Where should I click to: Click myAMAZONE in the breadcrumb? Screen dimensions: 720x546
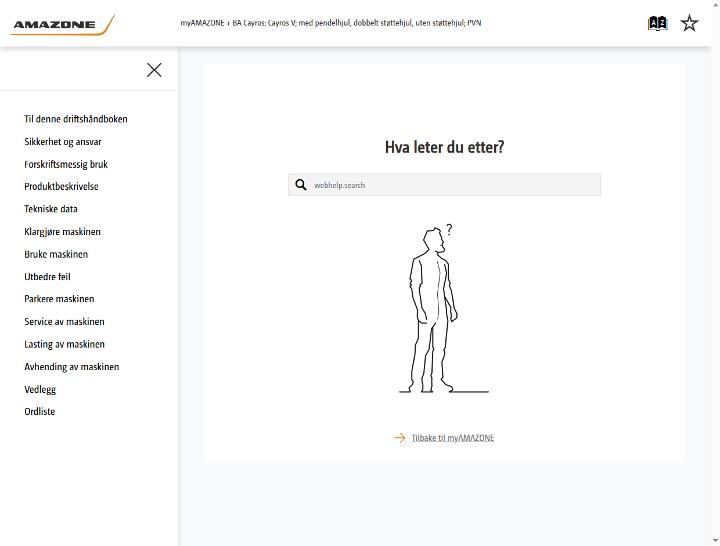click(202, 23)
